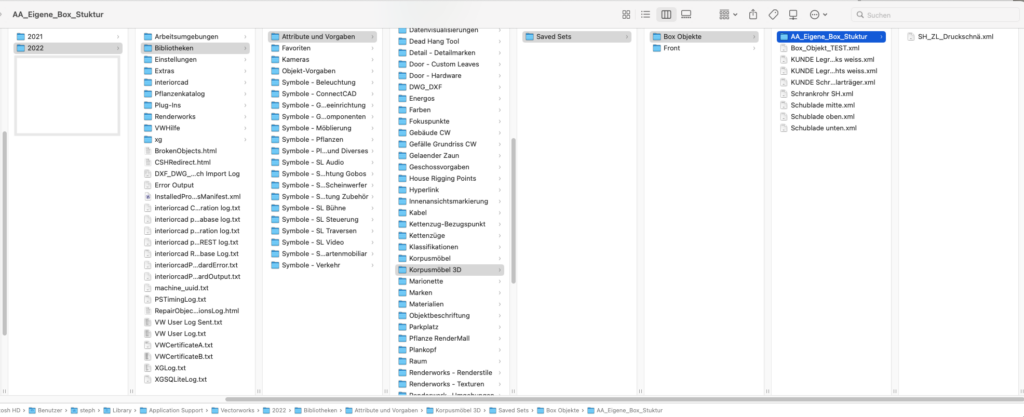This screenshot has width=1024, height=417.
Task: Click Vectorworks in the path bar
Action: tap(238, 410)
